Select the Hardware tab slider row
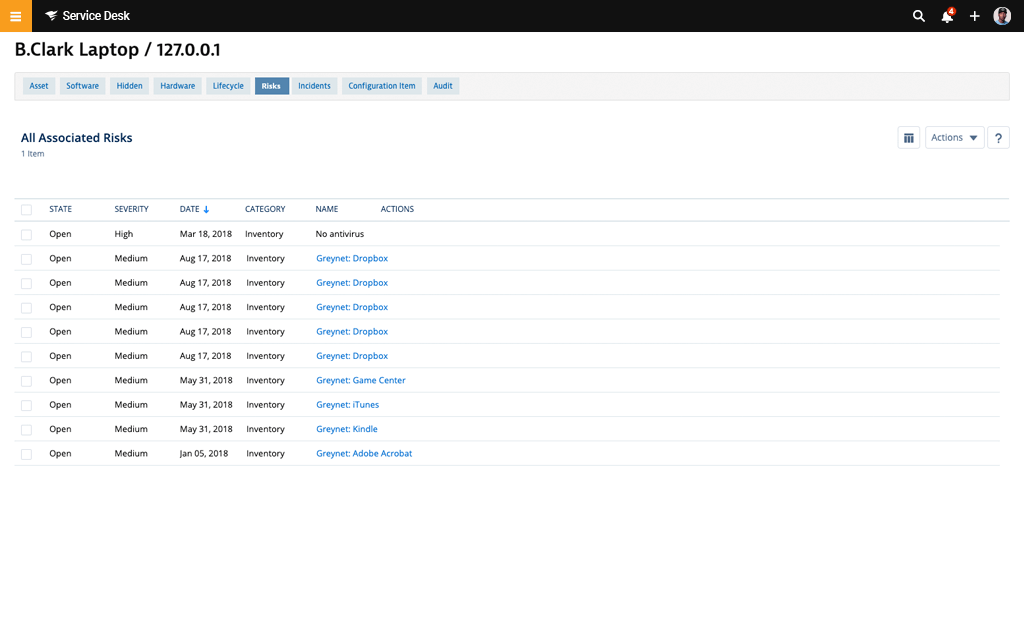1024x640 pixels. (x=177, y=86)
